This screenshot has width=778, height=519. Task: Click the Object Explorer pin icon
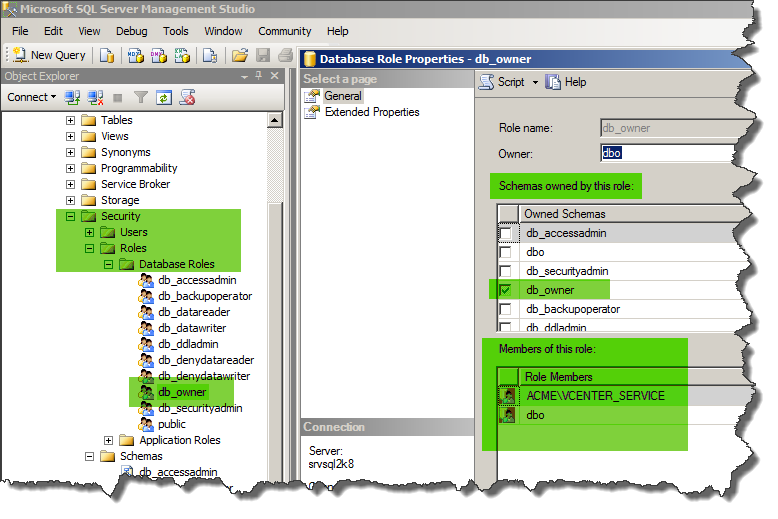(x=259, y=75)
